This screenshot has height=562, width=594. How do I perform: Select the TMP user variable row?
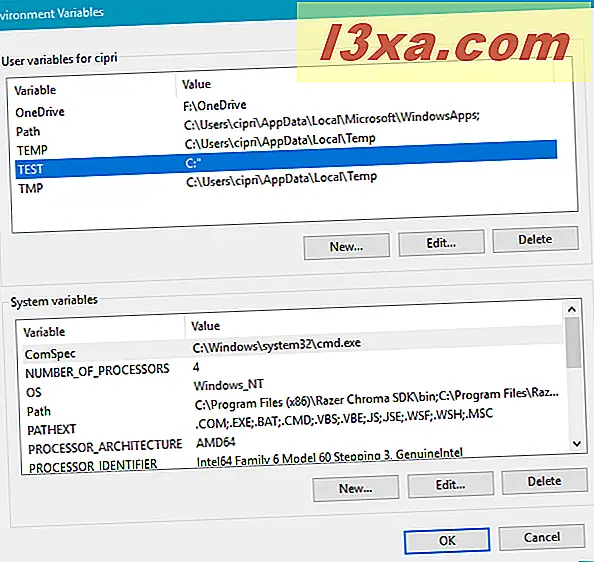(x=288, y=183)
